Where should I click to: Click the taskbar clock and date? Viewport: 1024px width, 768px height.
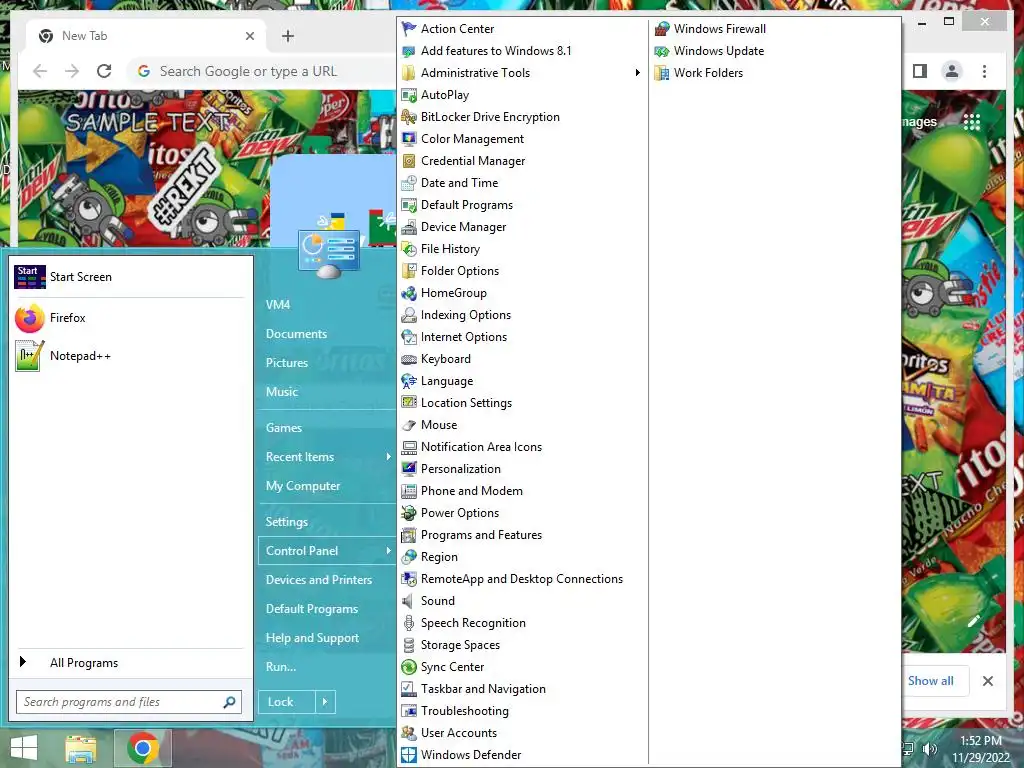point(981,749)
